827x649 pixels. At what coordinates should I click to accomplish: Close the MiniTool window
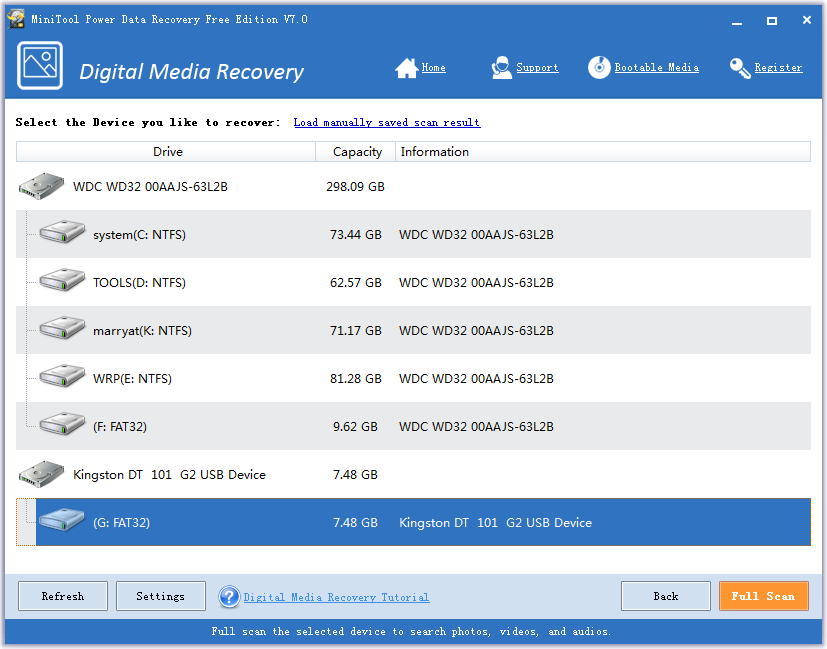coord(806,20)
